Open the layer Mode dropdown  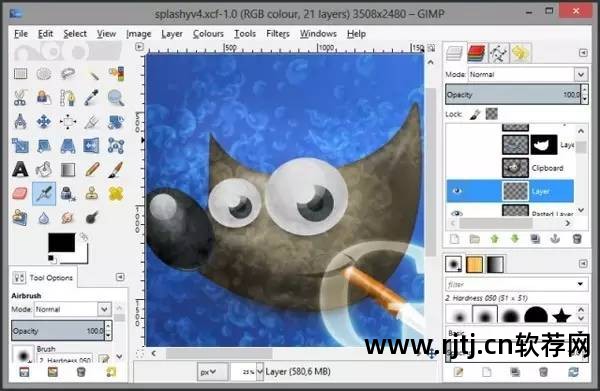click(528, 74)
